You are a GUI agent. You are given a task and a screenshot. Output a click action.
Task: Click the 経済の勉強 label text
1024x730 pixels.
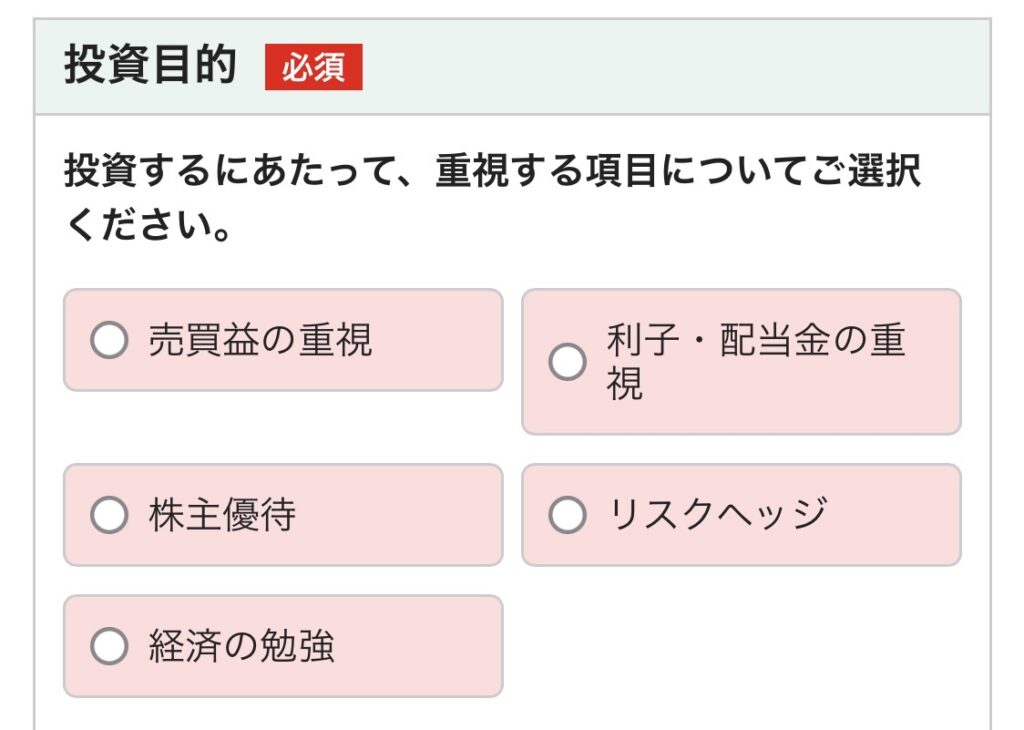coord(241,647)
